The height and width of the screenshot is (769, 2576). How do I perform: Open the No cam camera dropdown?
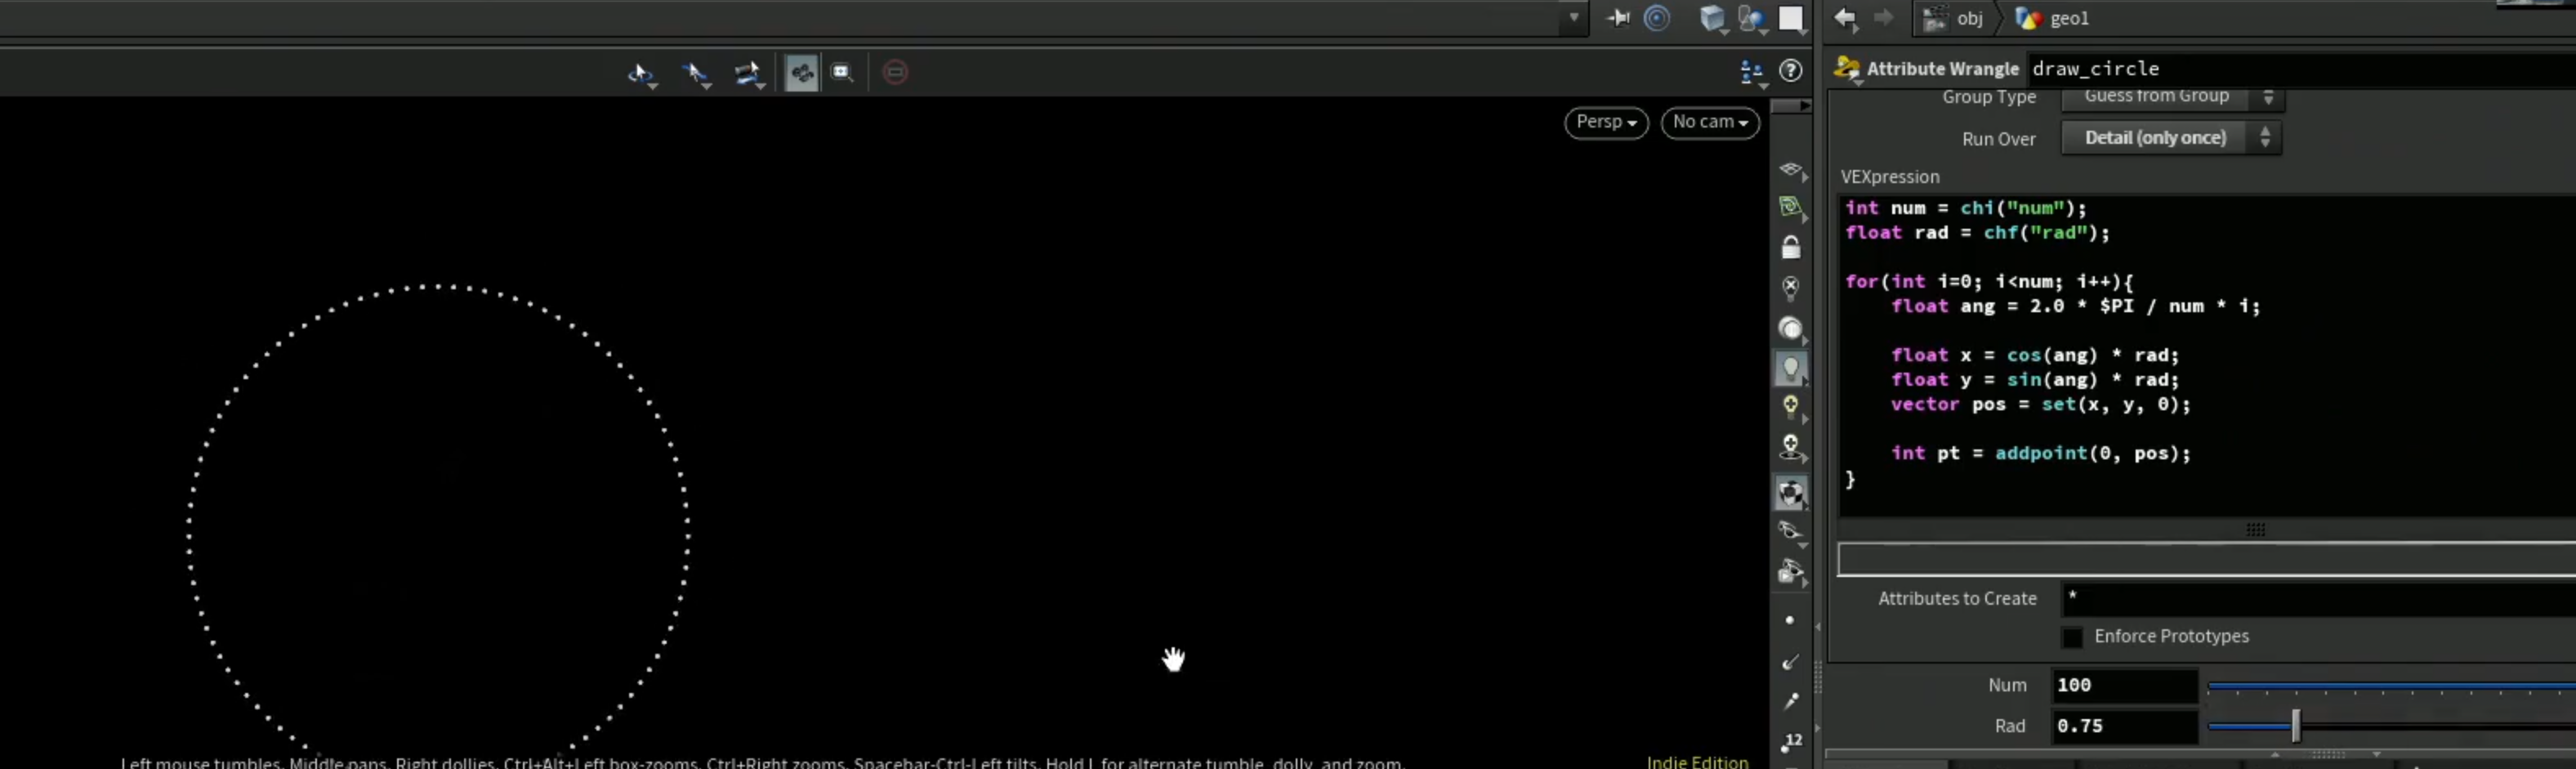[x=1709, y=122]
